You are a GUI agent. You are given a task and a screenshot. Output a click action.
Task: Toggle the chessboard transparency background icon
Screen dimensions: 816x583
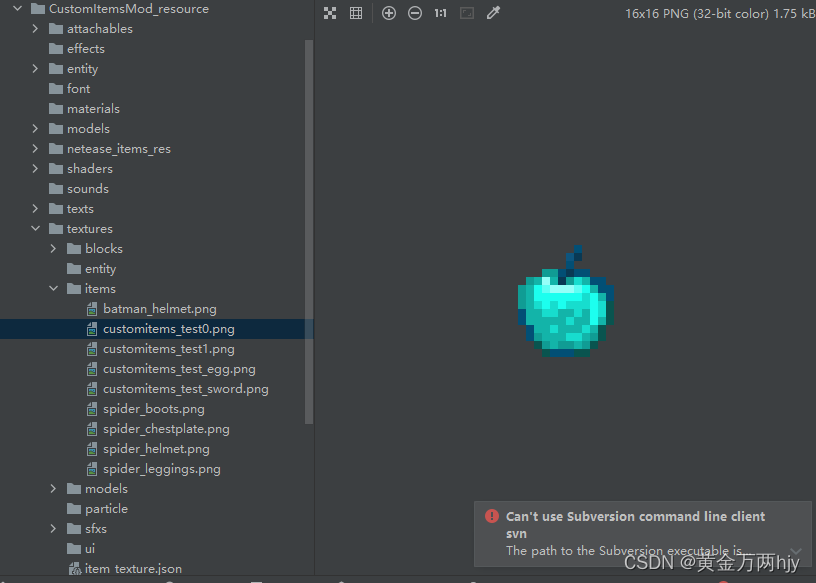tap(330, 13)
